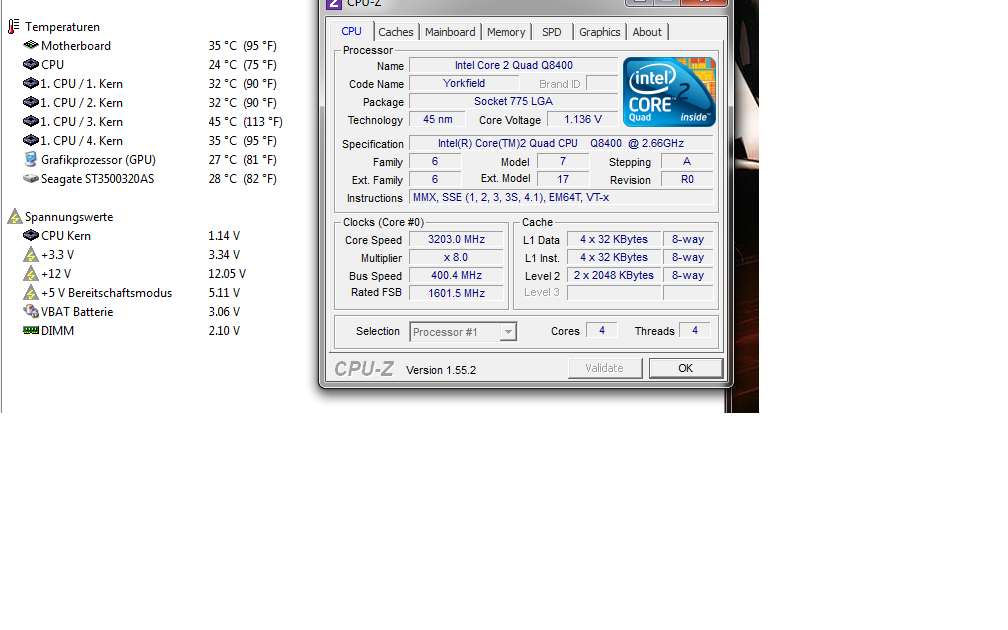
Task: Click the 12.05 V reading
Action: 227,273
